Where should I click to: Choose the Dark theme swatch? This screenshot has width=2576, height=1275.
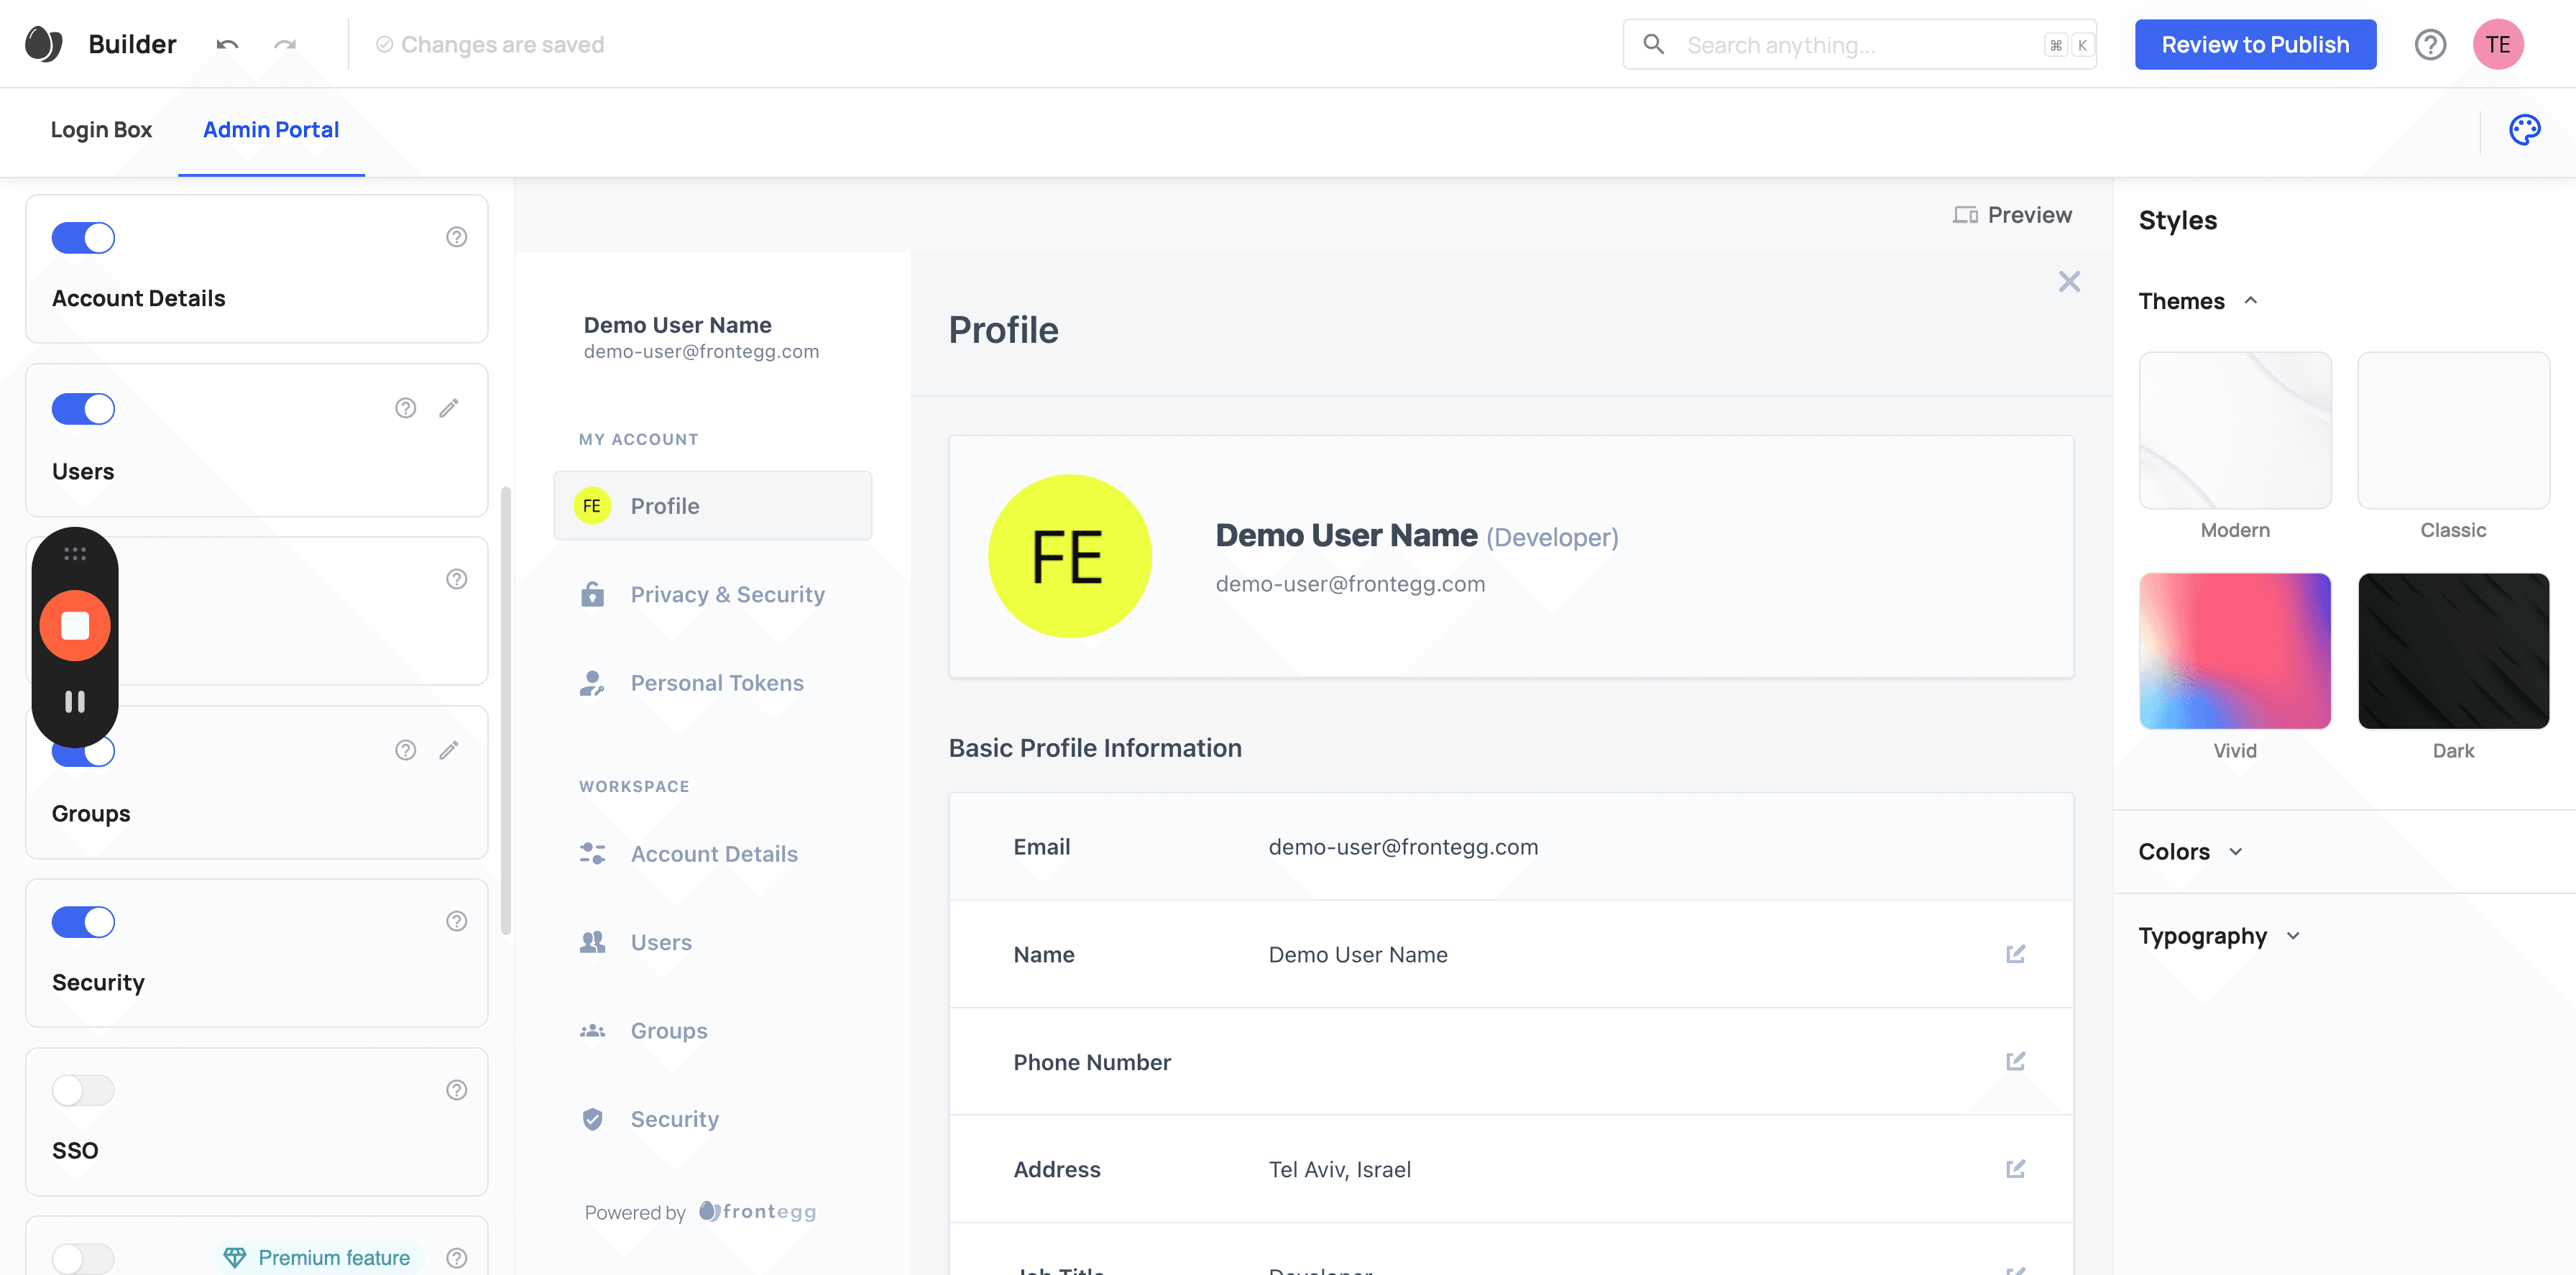click(2453, 651)
